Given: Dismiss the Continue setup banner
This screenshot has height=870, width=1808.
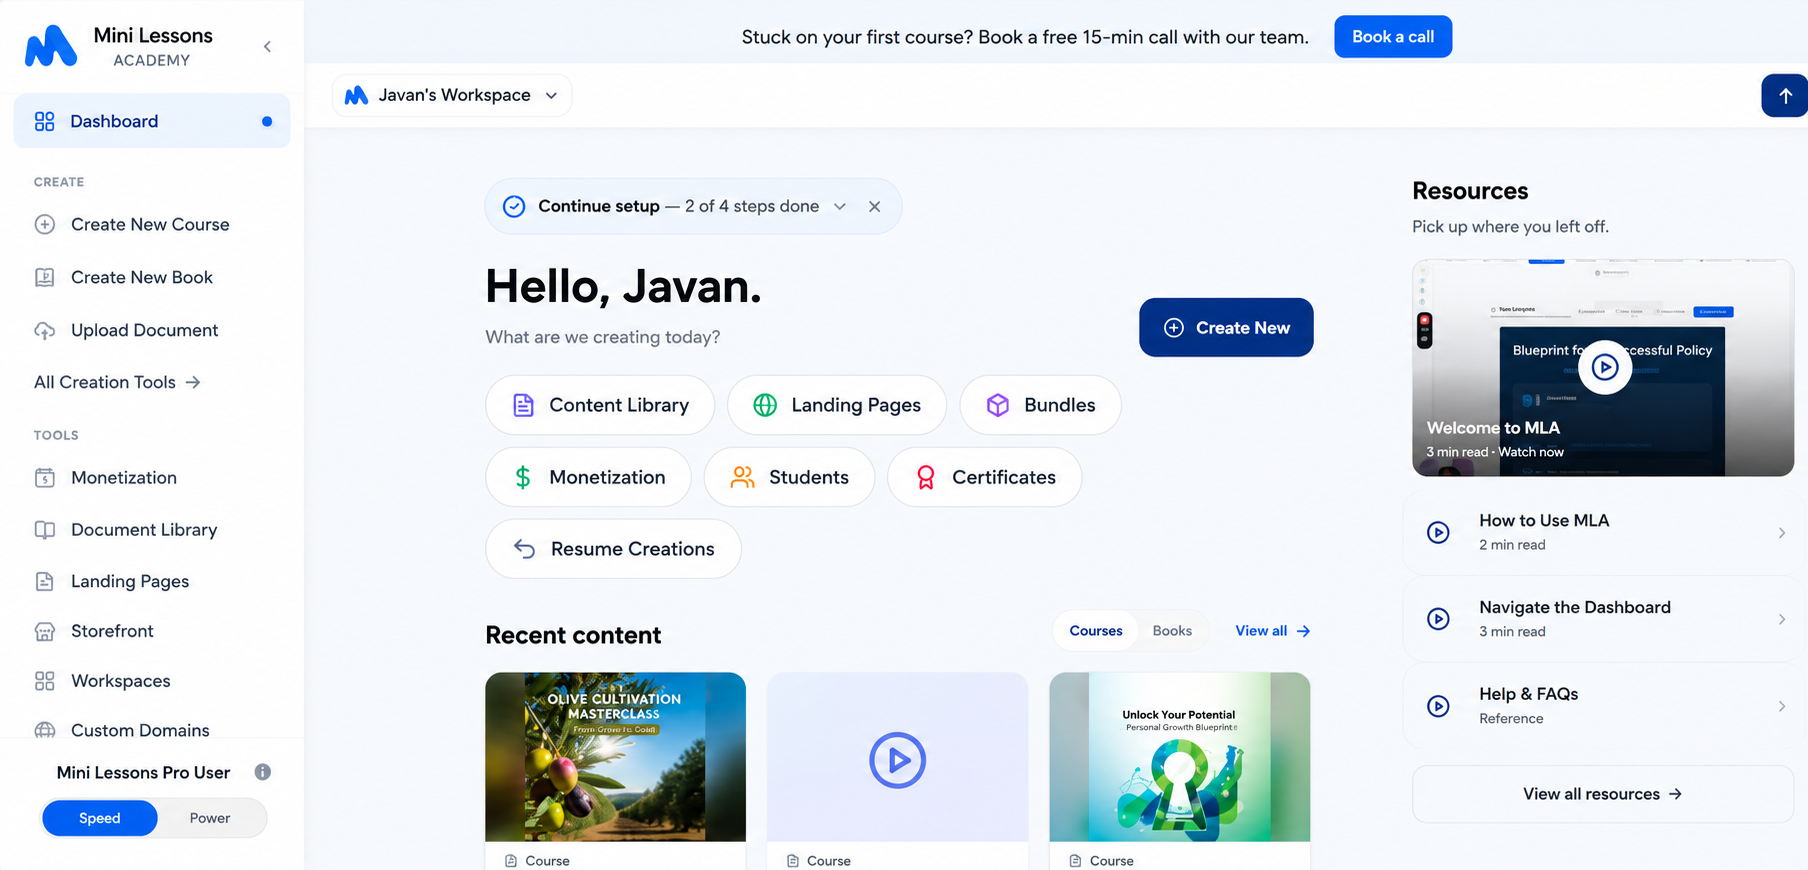Looking at the screenshot, I should [x=875, y=206].
